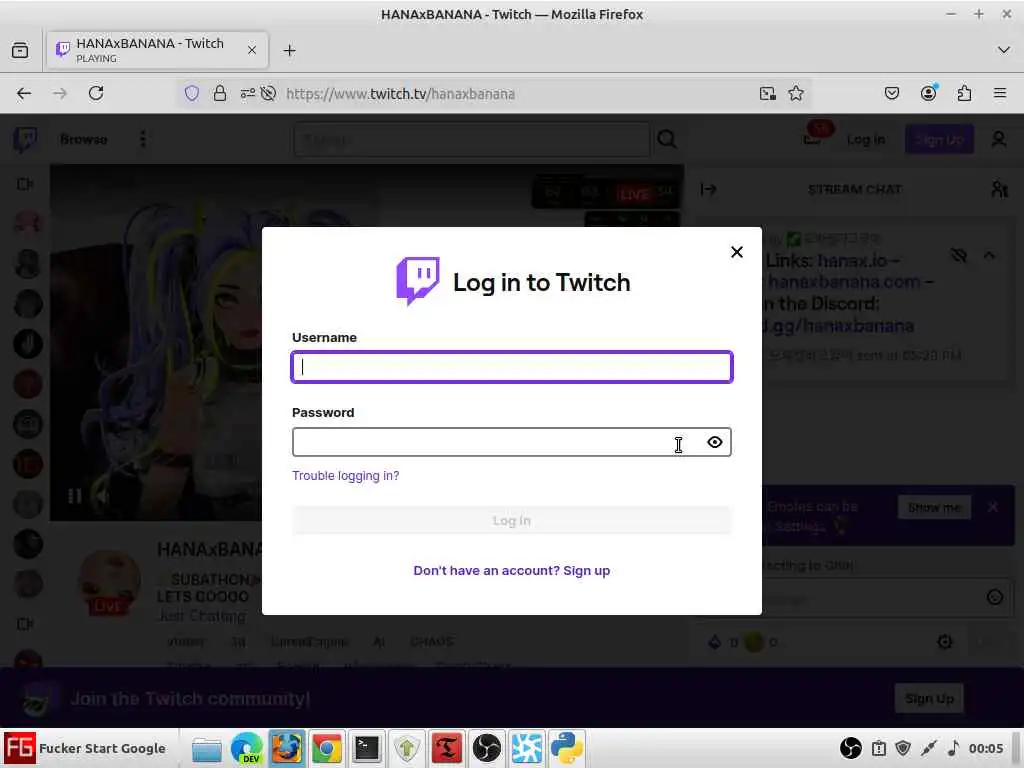Click the Twitch home logo in header
The width and height of the screenshot is (1024, 768).
click(x=25, y=139)
